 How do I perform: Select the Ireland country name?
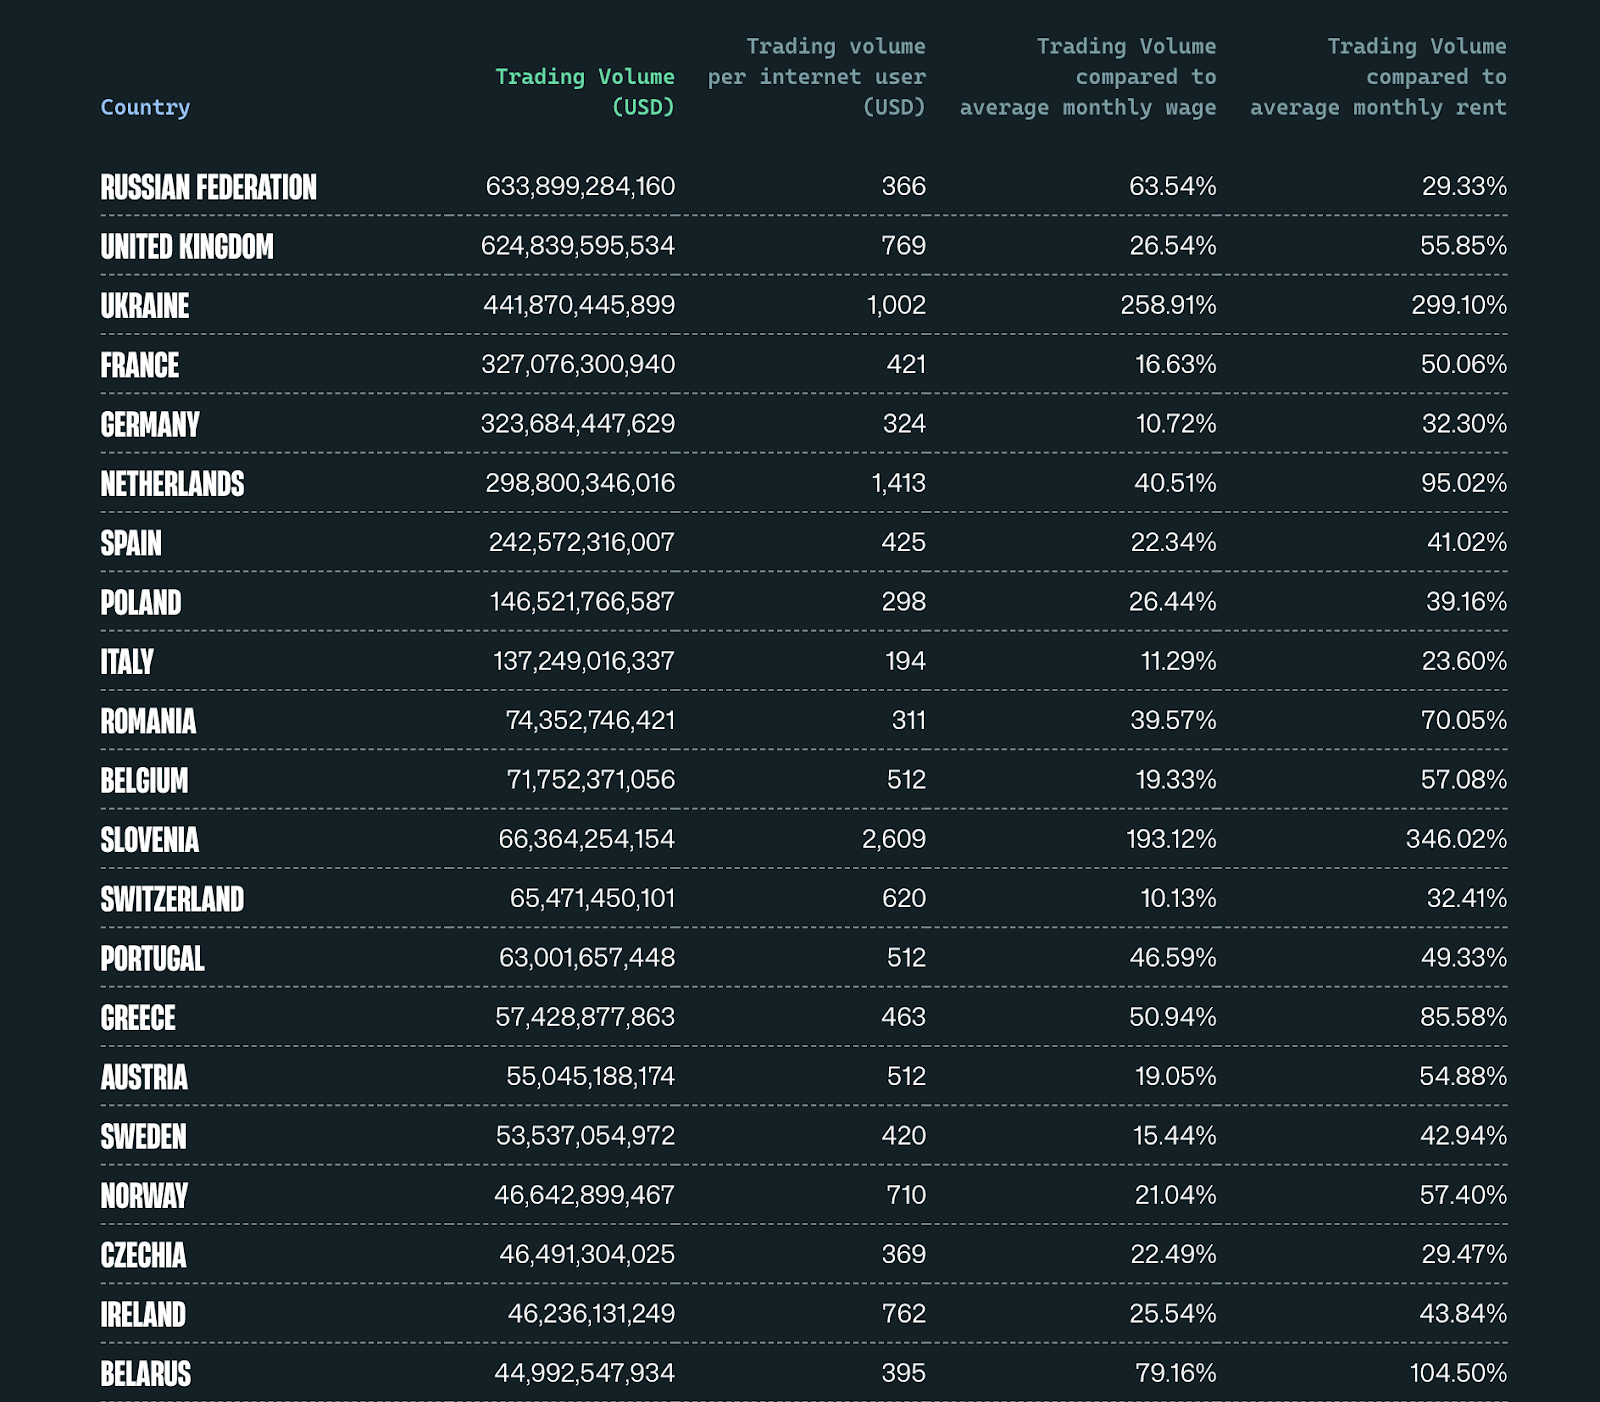(143, 1314)
